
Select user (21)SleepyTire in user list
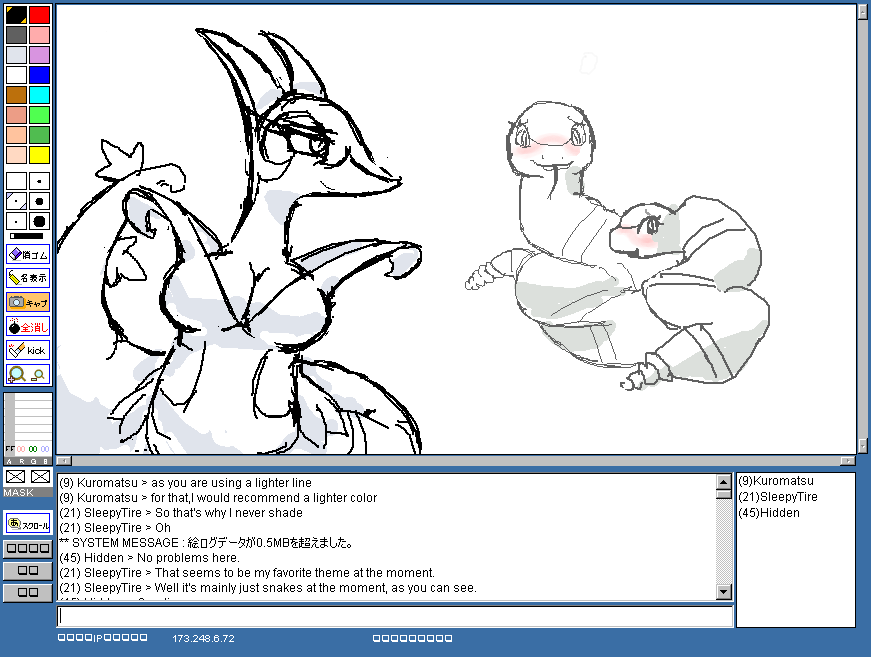778,497
